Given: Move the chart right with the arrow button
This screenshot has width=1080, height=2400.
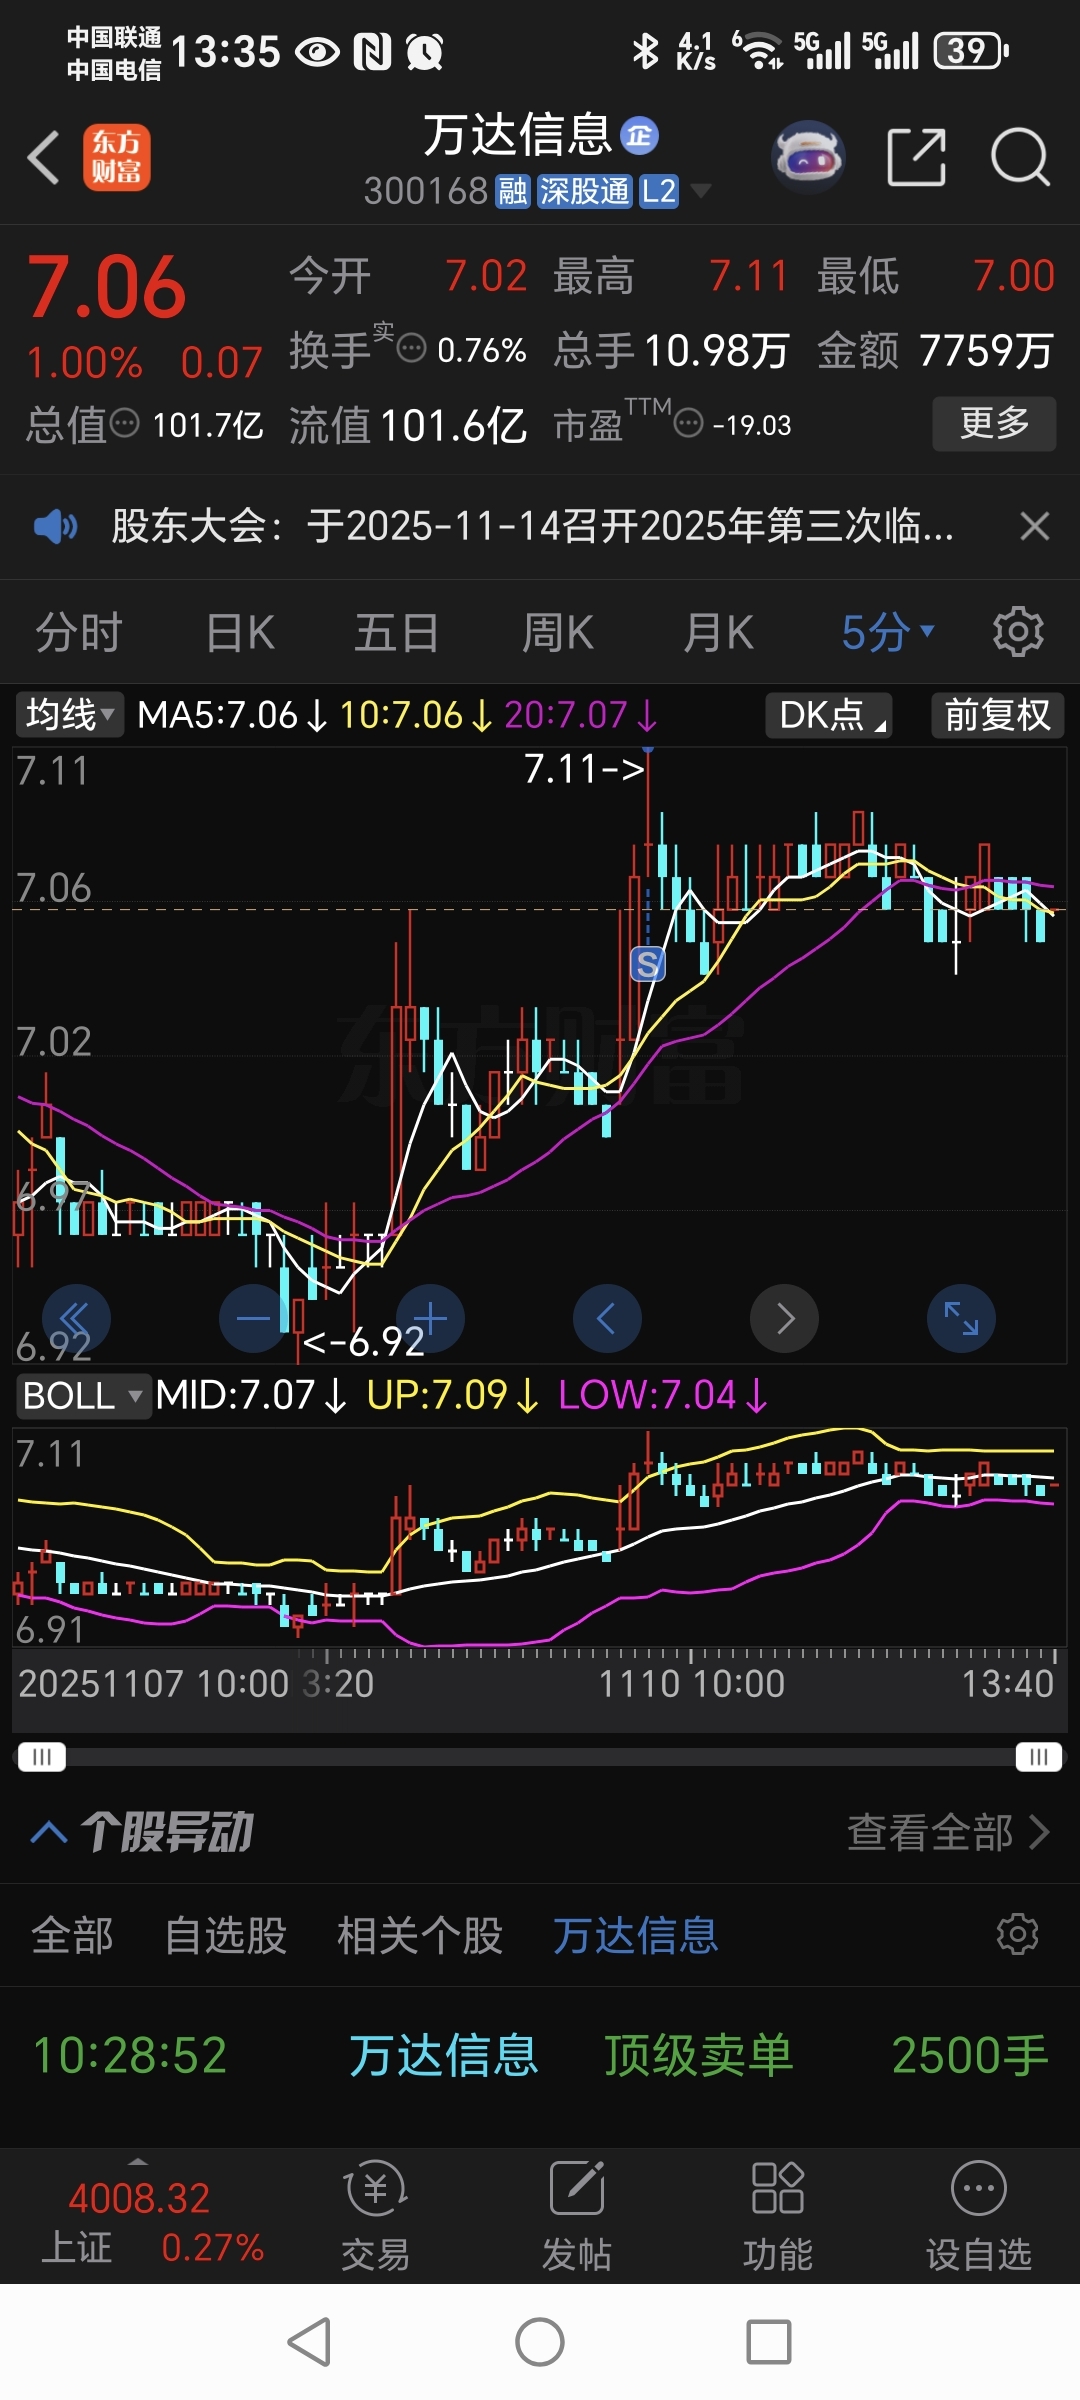Looking at the screenshot, I should point(784,1318).
